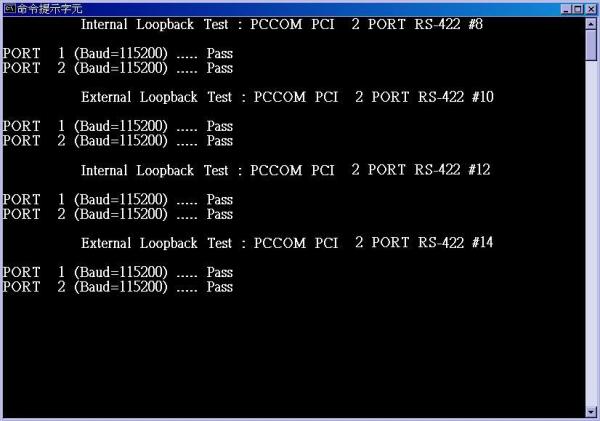Click PORT 2 Pass result under test #8
This screenshot has width=600, height=421.
[220, 68]
